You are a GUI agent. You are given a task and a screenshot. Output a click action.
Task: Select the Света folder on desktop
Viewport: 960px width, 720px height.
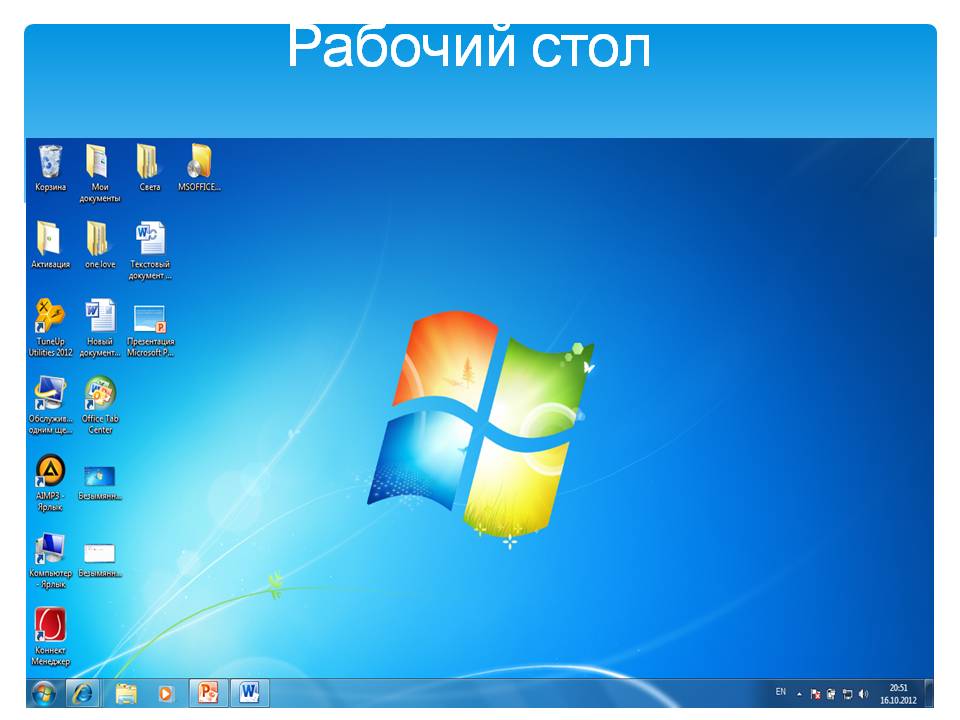pyautogui.click(x=148, y=162)
